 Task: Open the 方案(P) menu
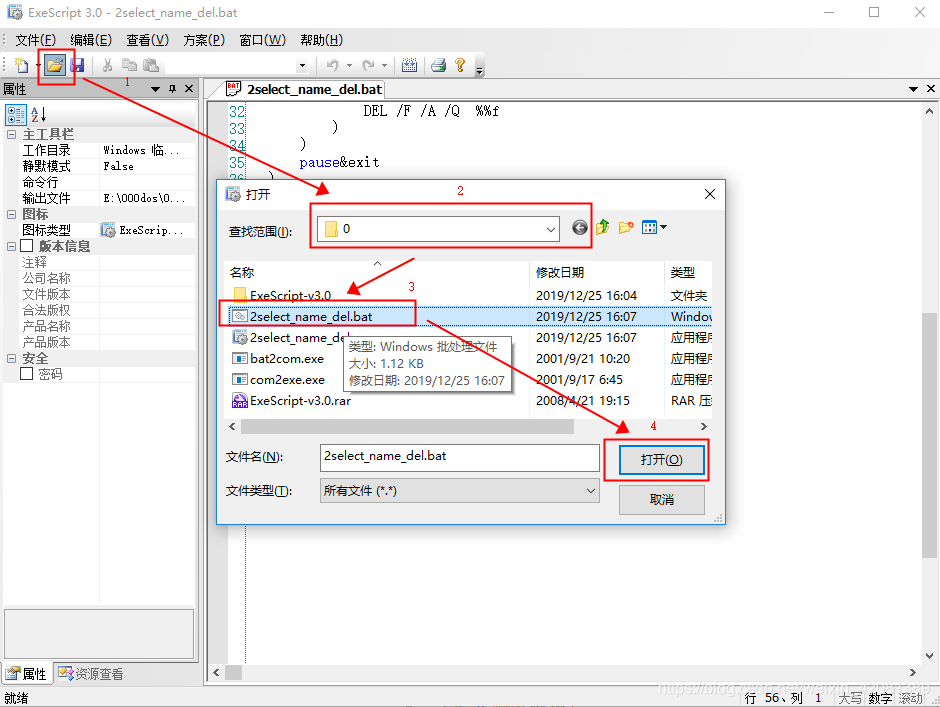[x=204, y=40]
